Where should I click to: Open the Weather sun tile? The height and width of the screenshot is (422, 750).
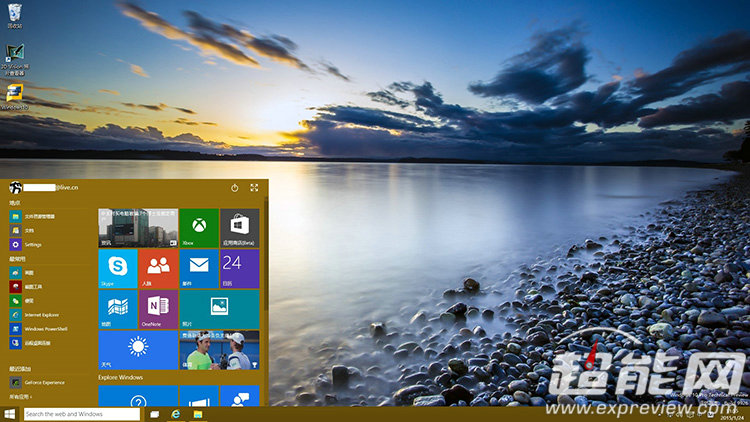click(137, 350)
